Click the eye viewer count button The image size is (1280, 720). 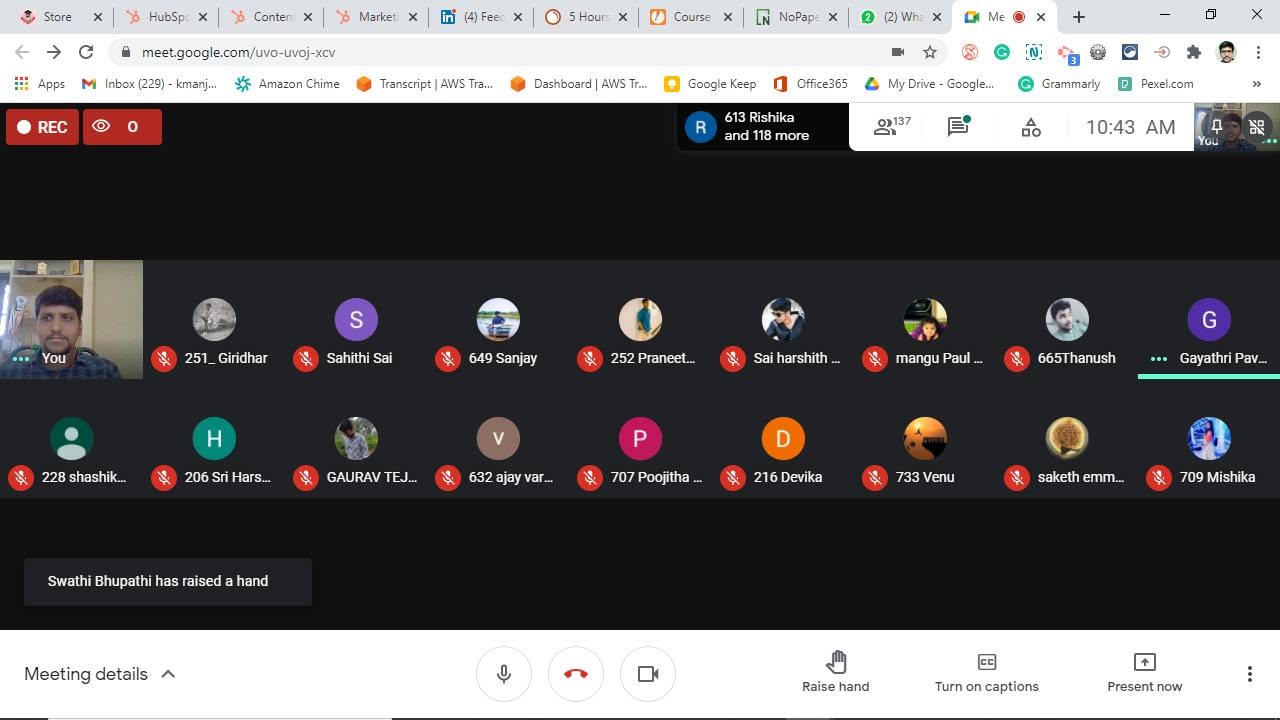(x=122, y=127)
